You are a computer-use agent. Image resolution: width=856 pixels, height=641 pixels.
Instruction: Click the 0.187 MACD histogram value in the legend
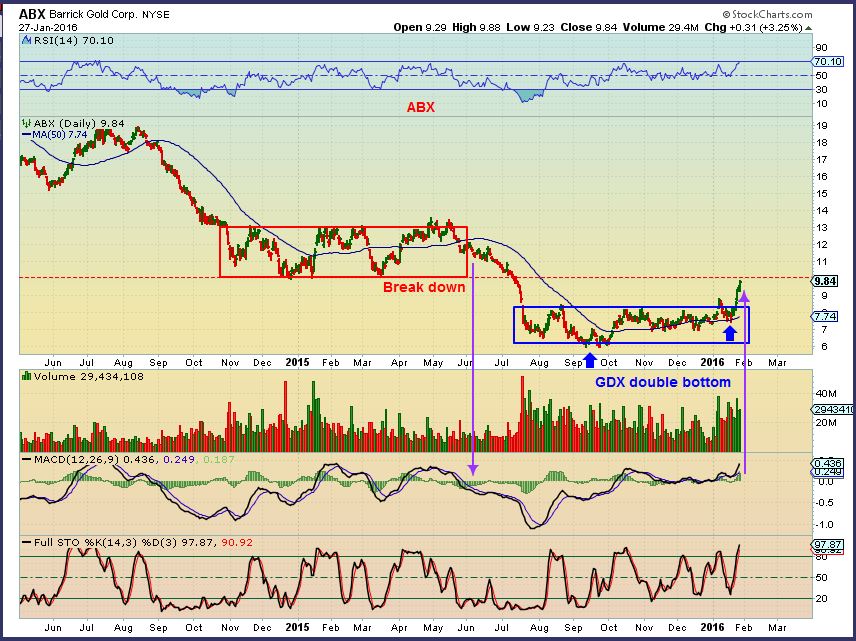[x=218, y=460]
